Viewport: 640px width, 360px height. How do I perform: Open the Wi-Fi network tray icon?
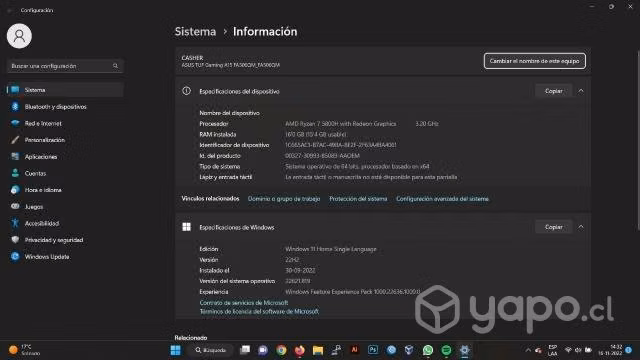pyautogui.click(x=568, y=350)
